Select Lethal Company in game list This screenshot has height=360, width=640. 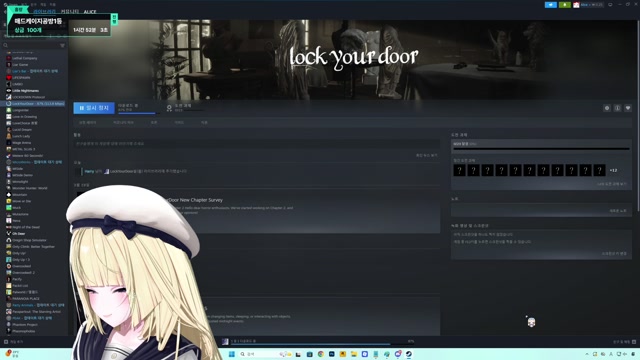point(24,58)
